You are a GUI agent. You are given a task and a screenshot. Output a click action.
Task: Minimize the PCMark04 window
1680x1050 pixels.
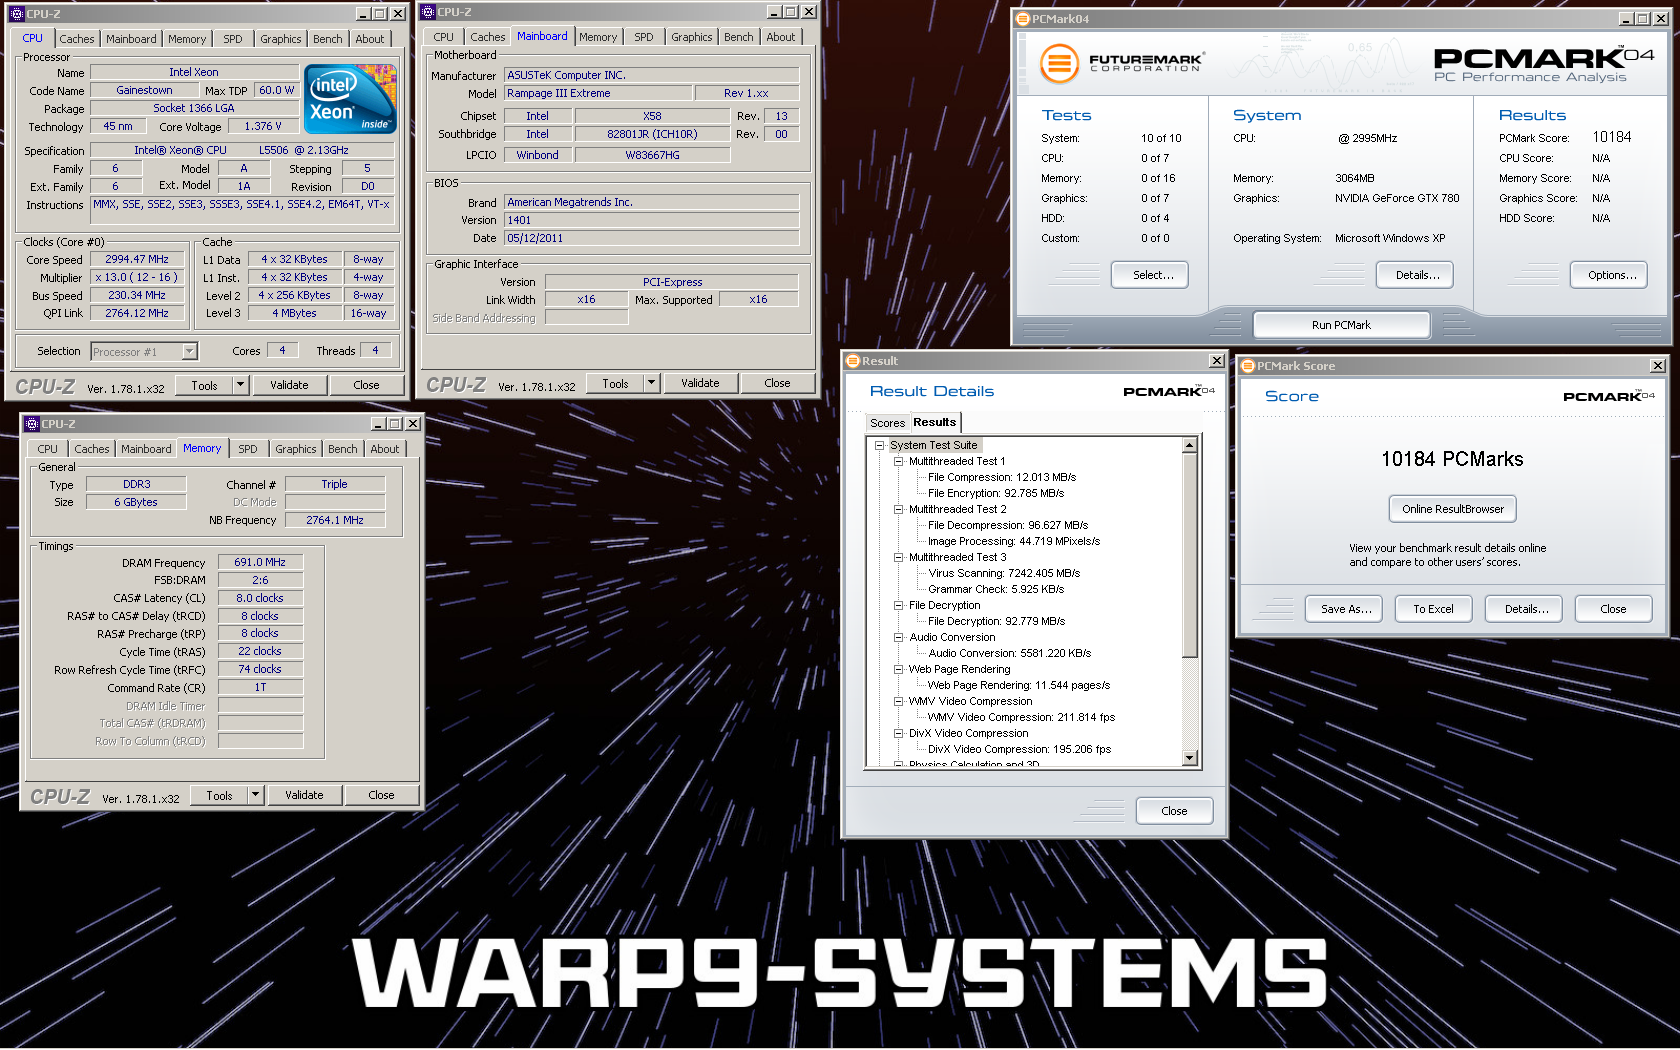[x=1626, y=19]
